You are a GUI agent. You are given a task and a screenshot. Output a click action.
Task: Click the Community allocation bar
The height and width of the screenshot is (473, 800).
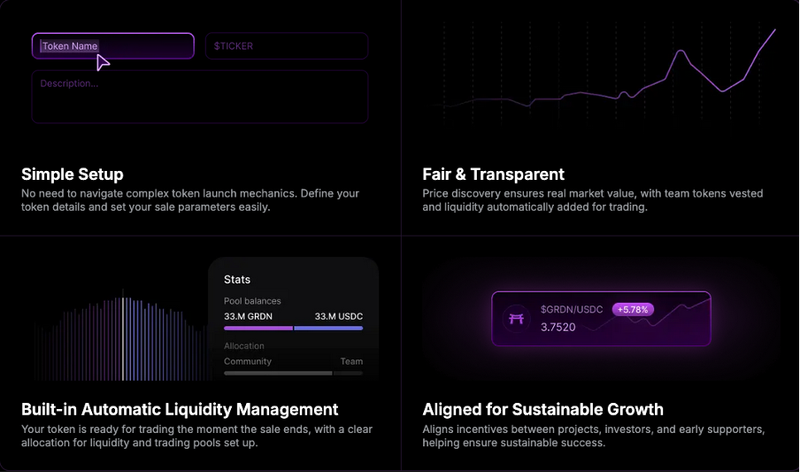(278, 373)
